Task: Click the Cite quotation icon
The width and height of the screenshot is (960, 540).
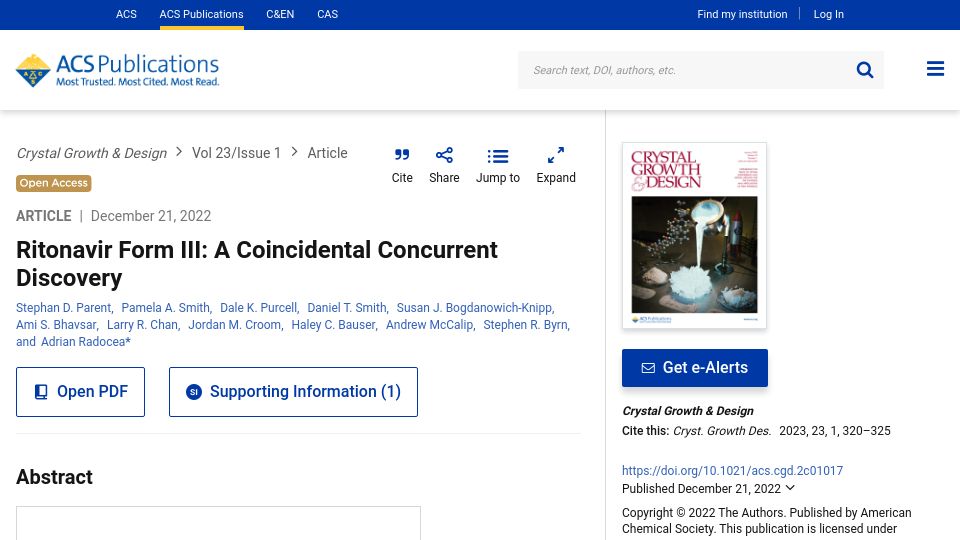Action: (x=402, y=155)
